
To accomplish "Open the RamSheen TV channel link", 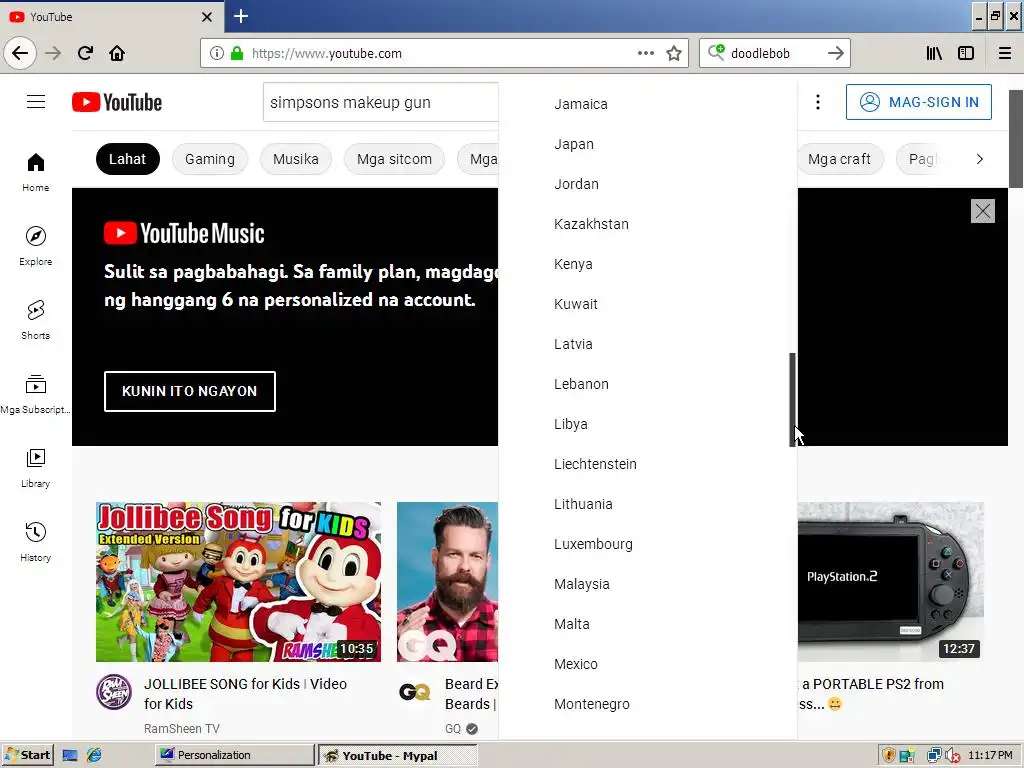I will pos(182,729).
